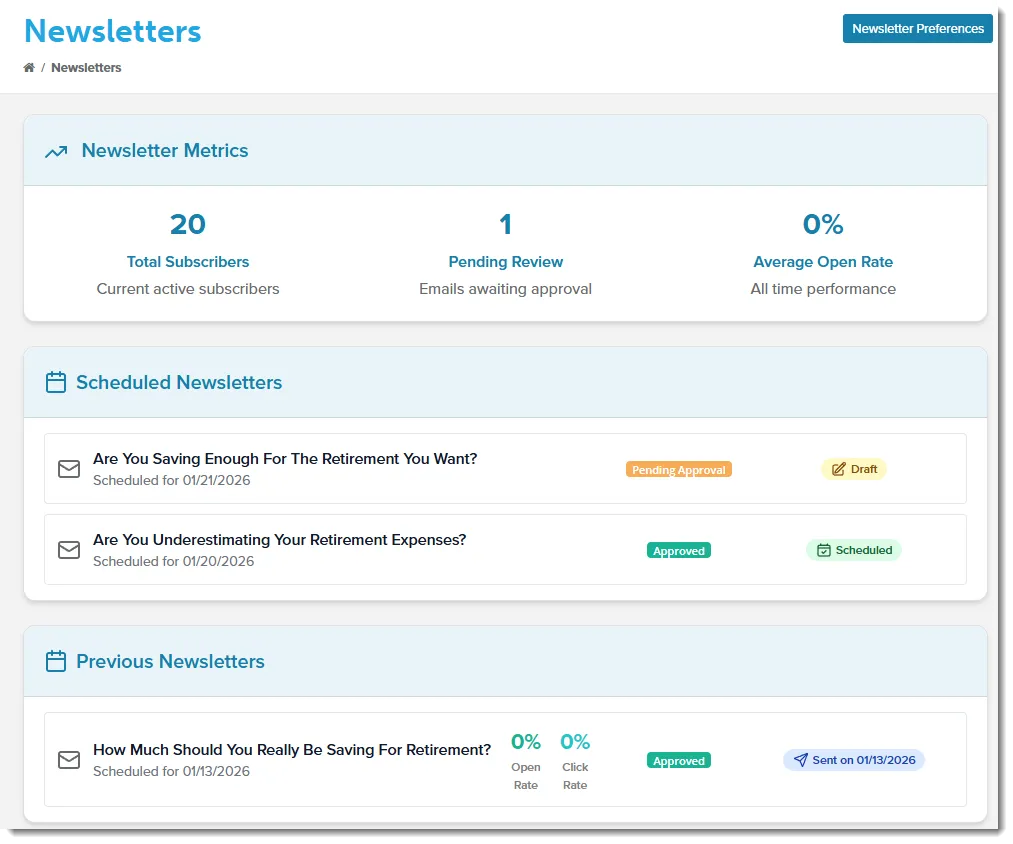Click Approved badge on Underestimating Expenses row

coord(678,551)
